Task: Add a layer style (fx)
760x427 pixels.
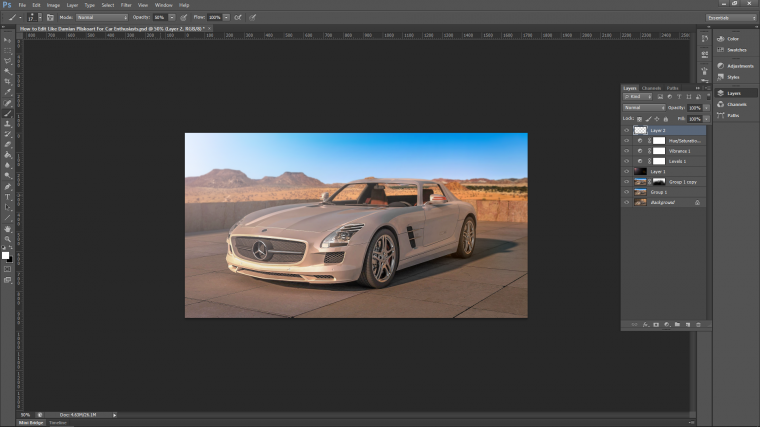Action: 646,325
